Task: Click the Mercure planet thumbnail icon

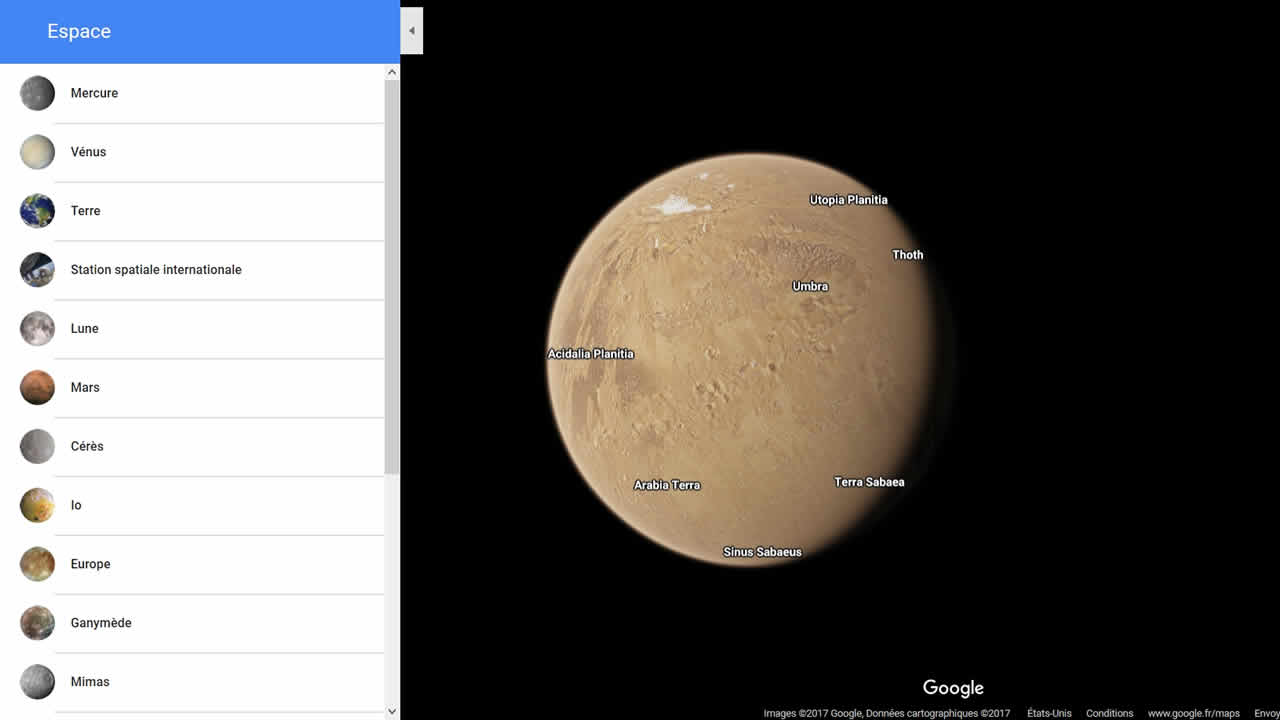Action: click(x=37, y=93)
